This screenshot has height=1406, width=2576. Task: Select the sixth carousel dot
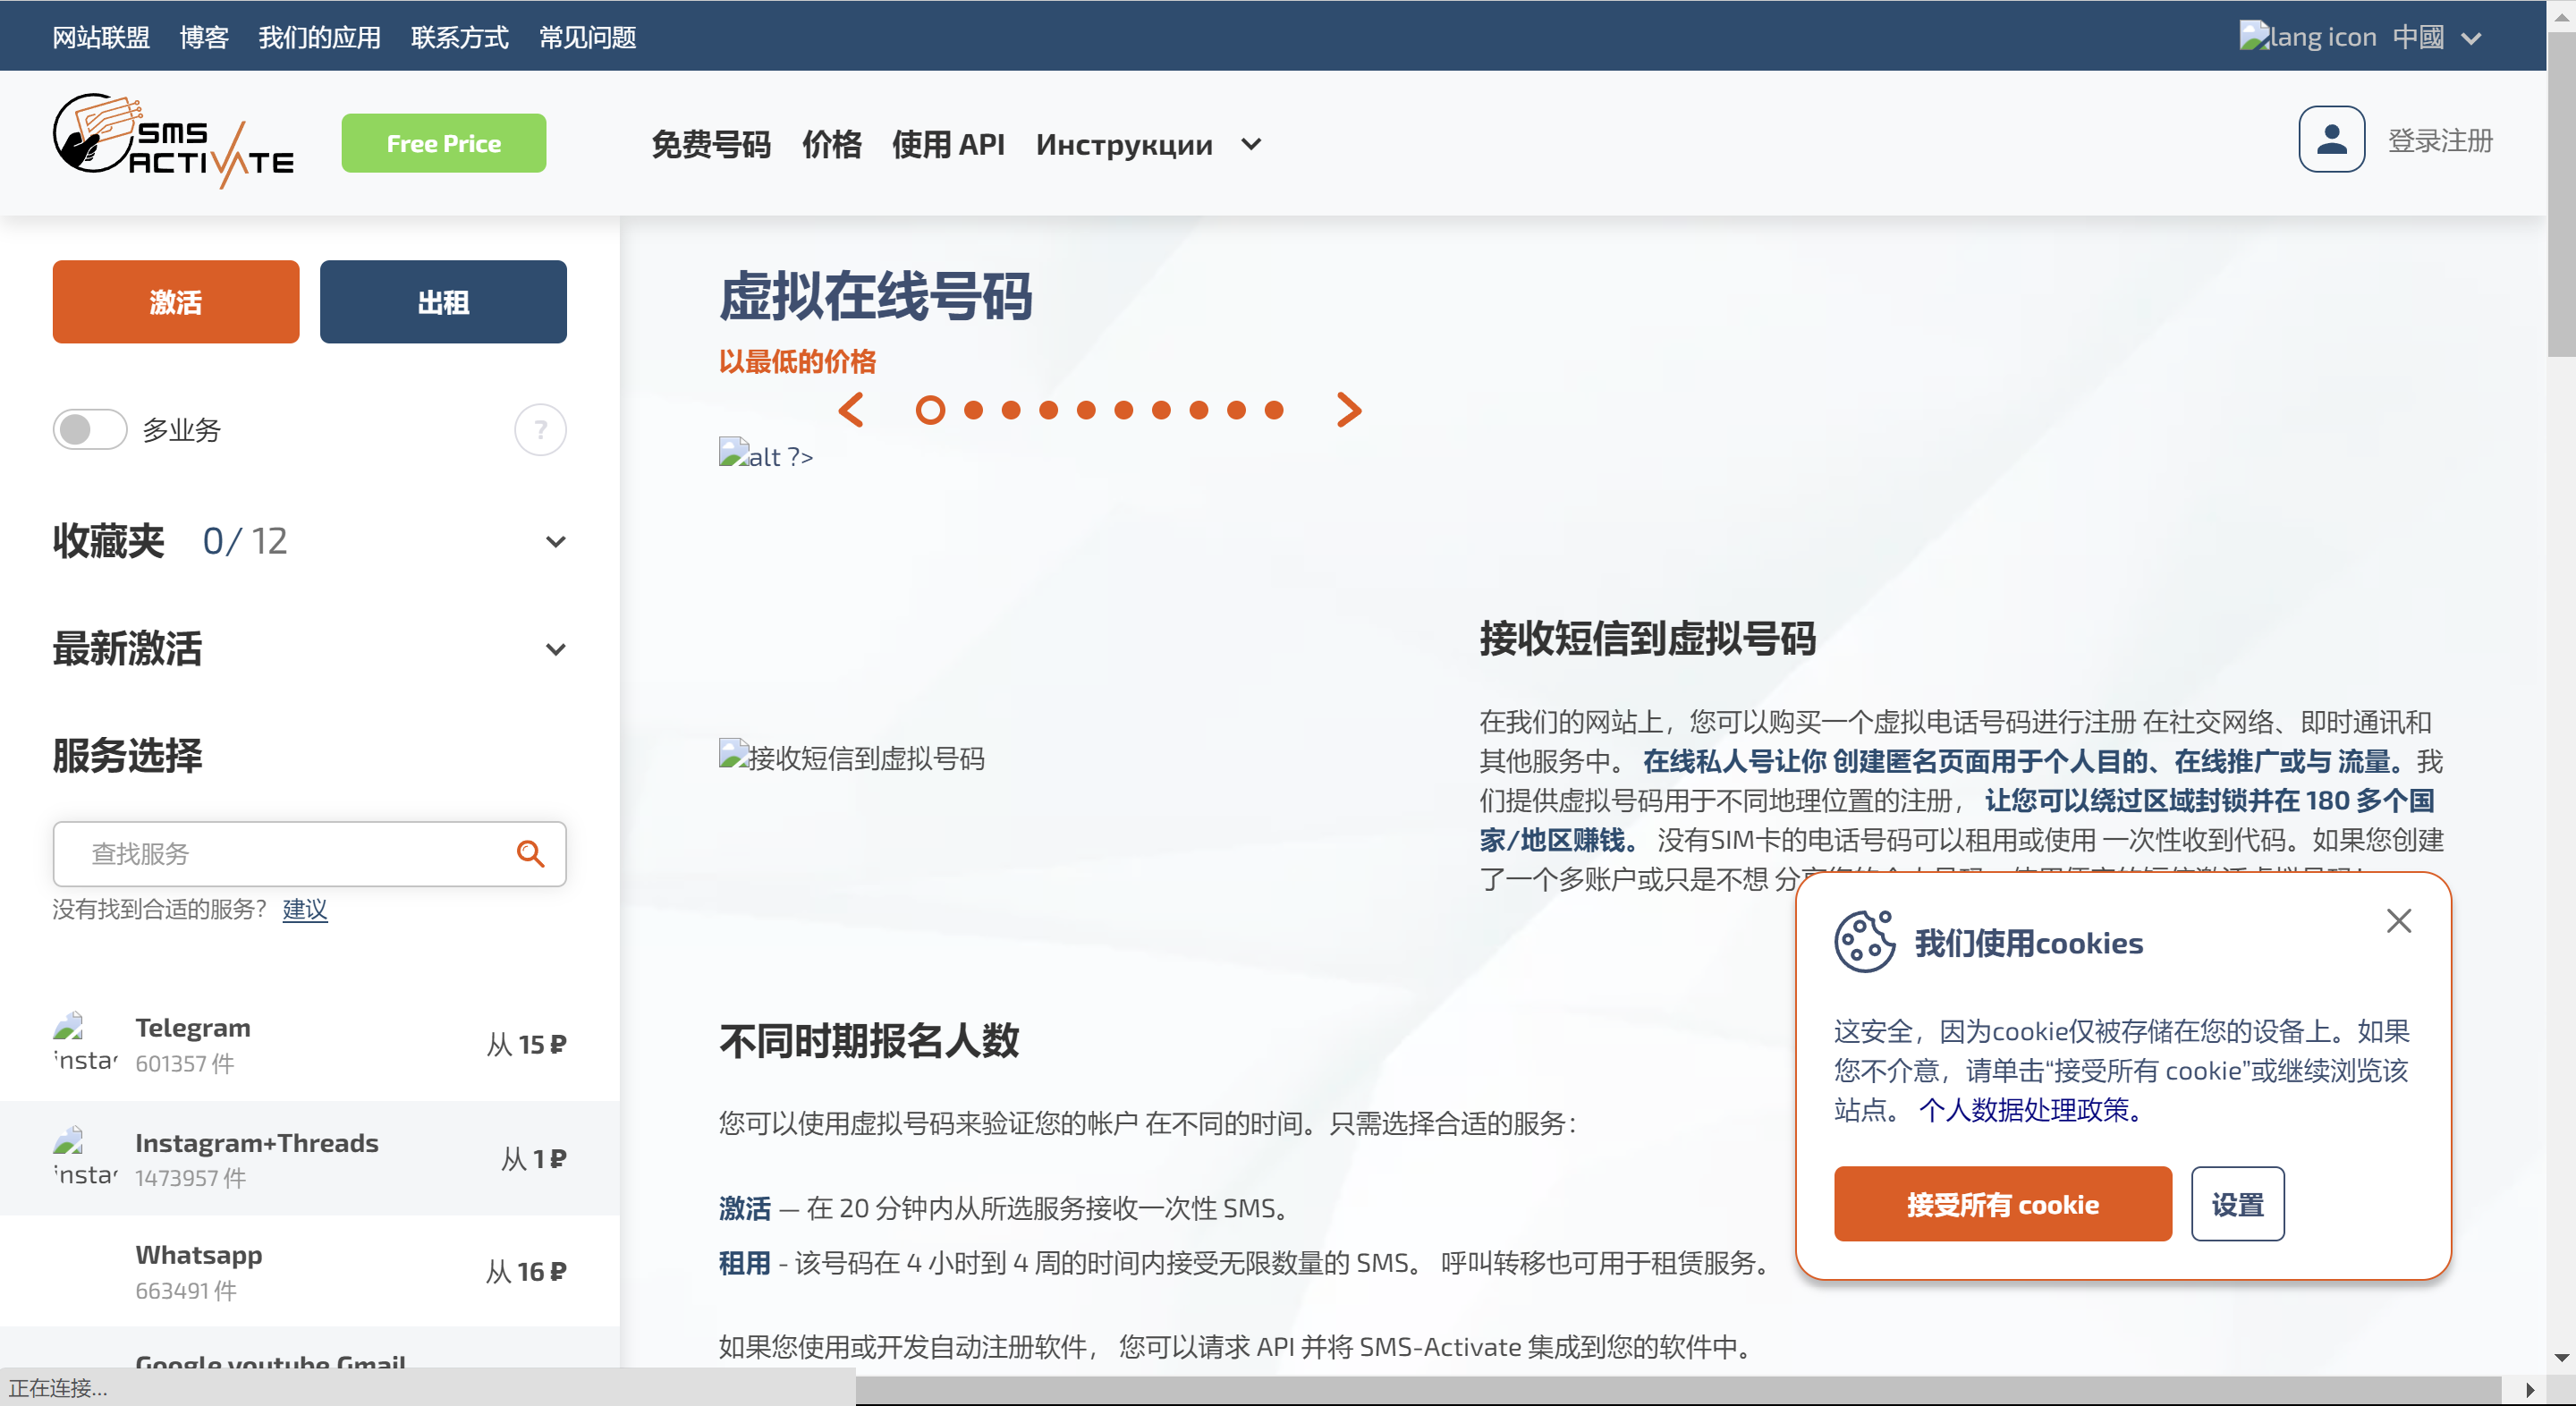[x=1123, y=410]
